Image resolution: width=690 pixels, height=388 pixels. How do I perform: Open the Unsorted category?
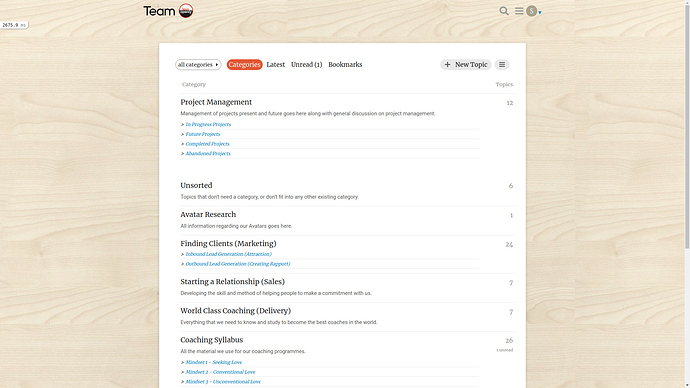click(x=196, y=186)
